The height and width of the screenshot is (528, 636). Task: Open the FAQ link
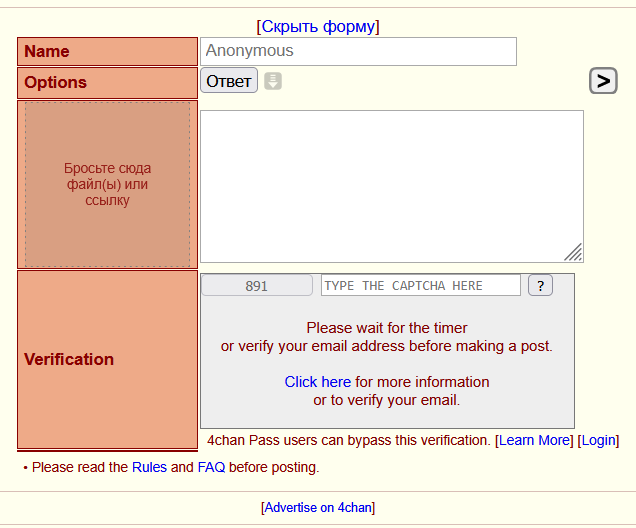click(x=211, y=467)
